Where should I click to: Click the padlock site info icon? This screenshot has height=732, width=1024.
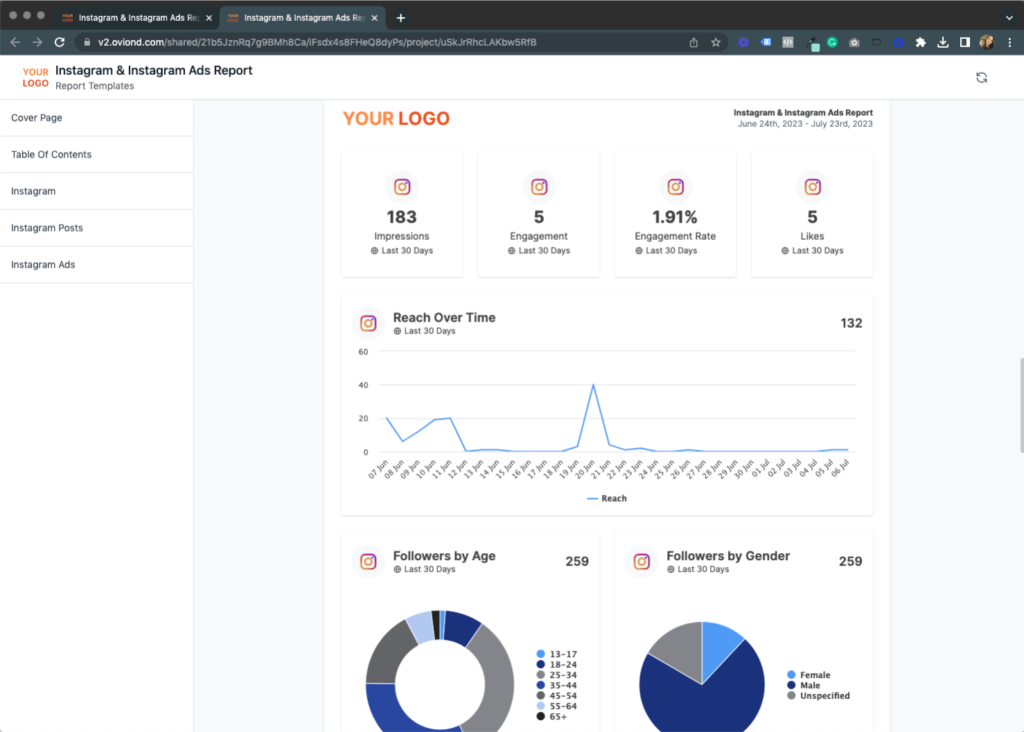(87, 42)
